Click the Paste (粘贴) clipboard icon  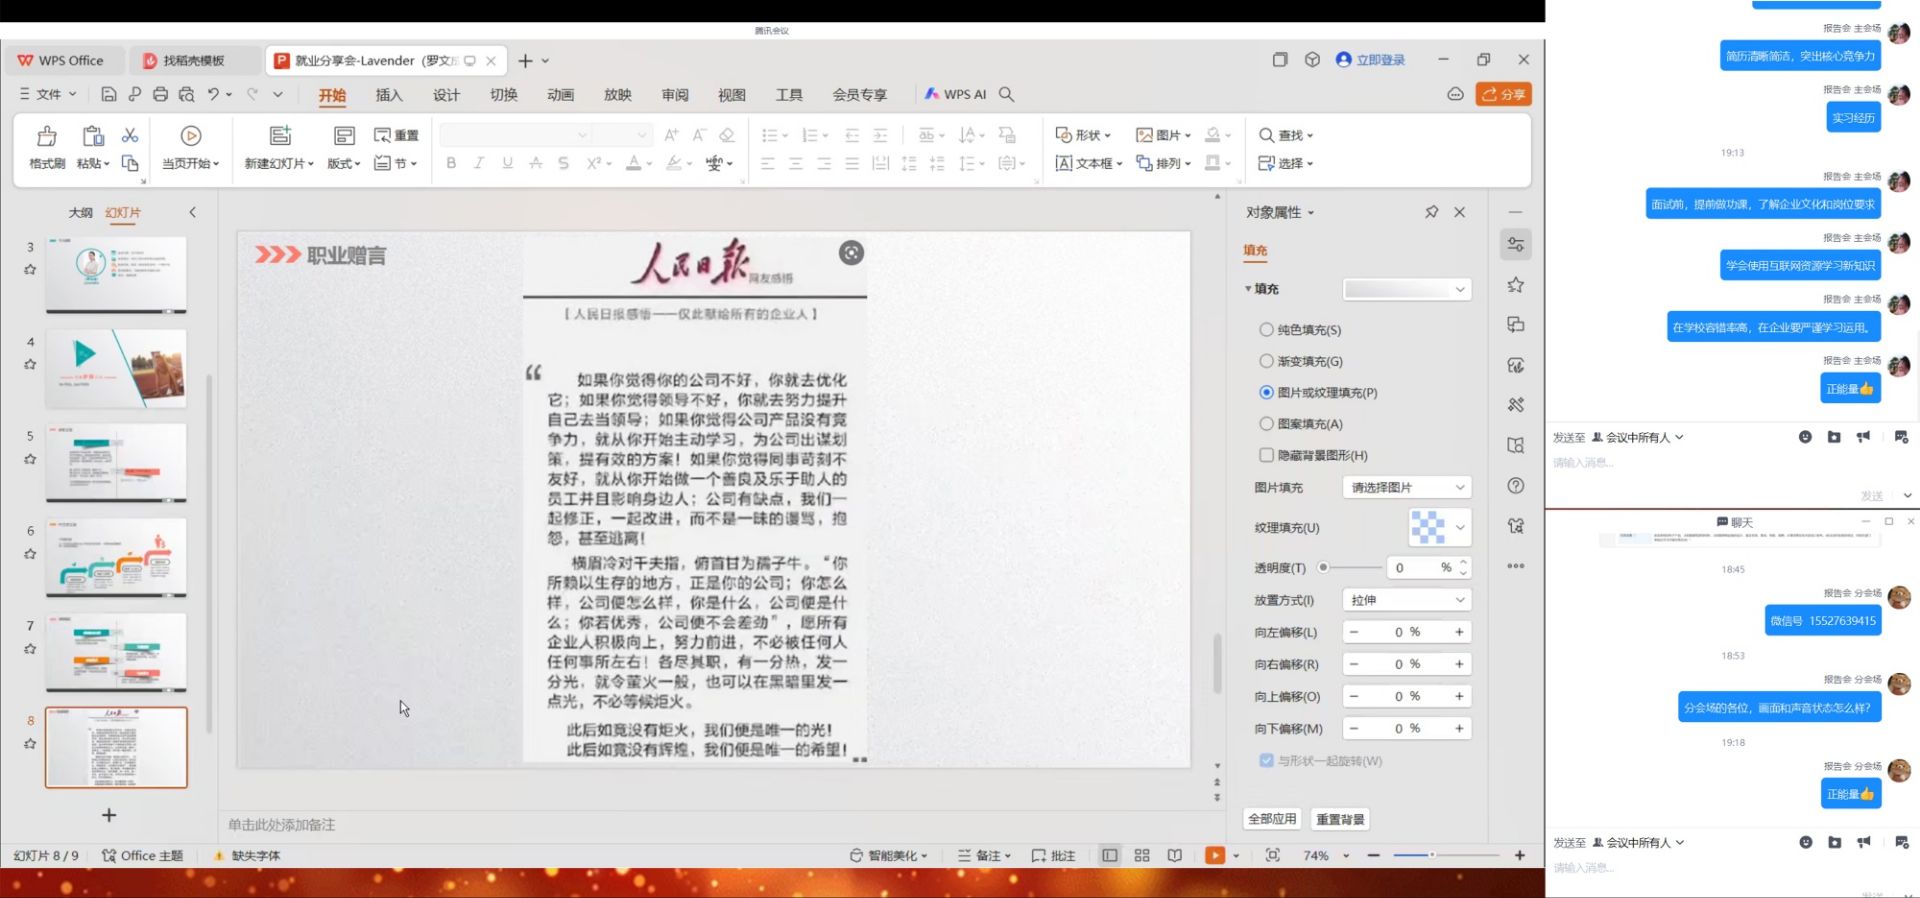93,136
